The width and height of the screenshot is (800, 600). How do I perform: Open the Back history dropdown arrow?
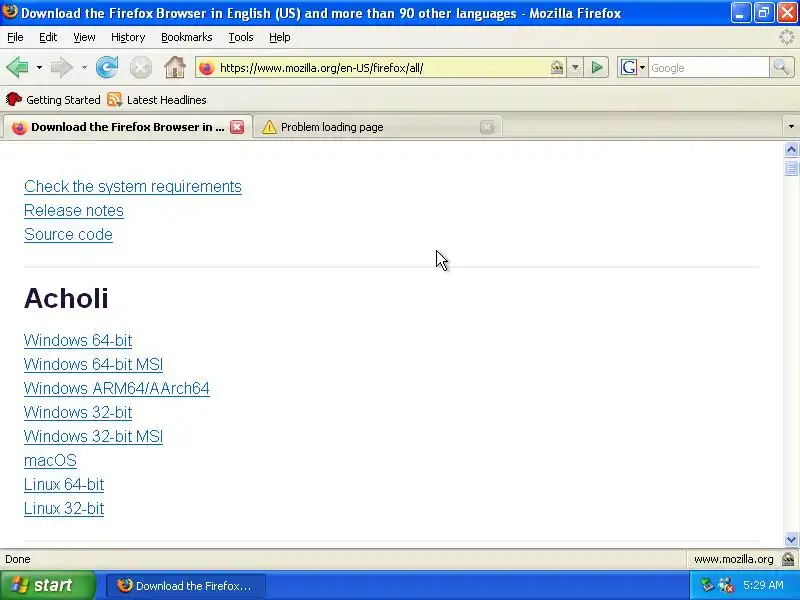(x=39, y=67)
